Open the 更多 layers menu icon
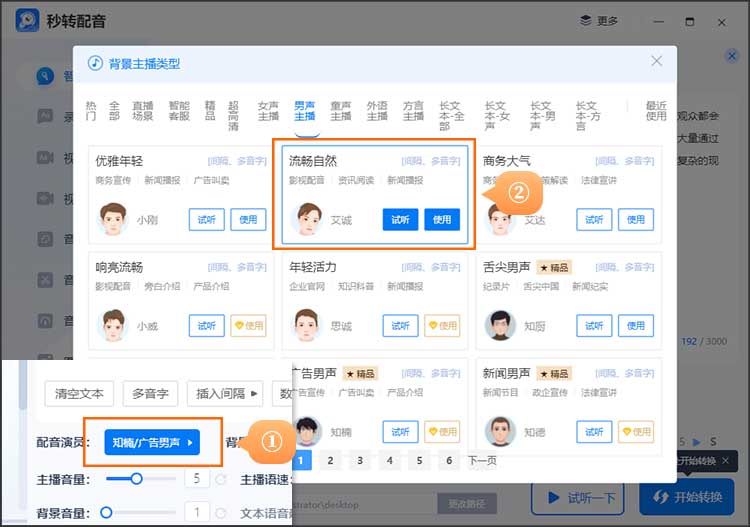Viewport: 750px width, 527px height. point(586,21)
